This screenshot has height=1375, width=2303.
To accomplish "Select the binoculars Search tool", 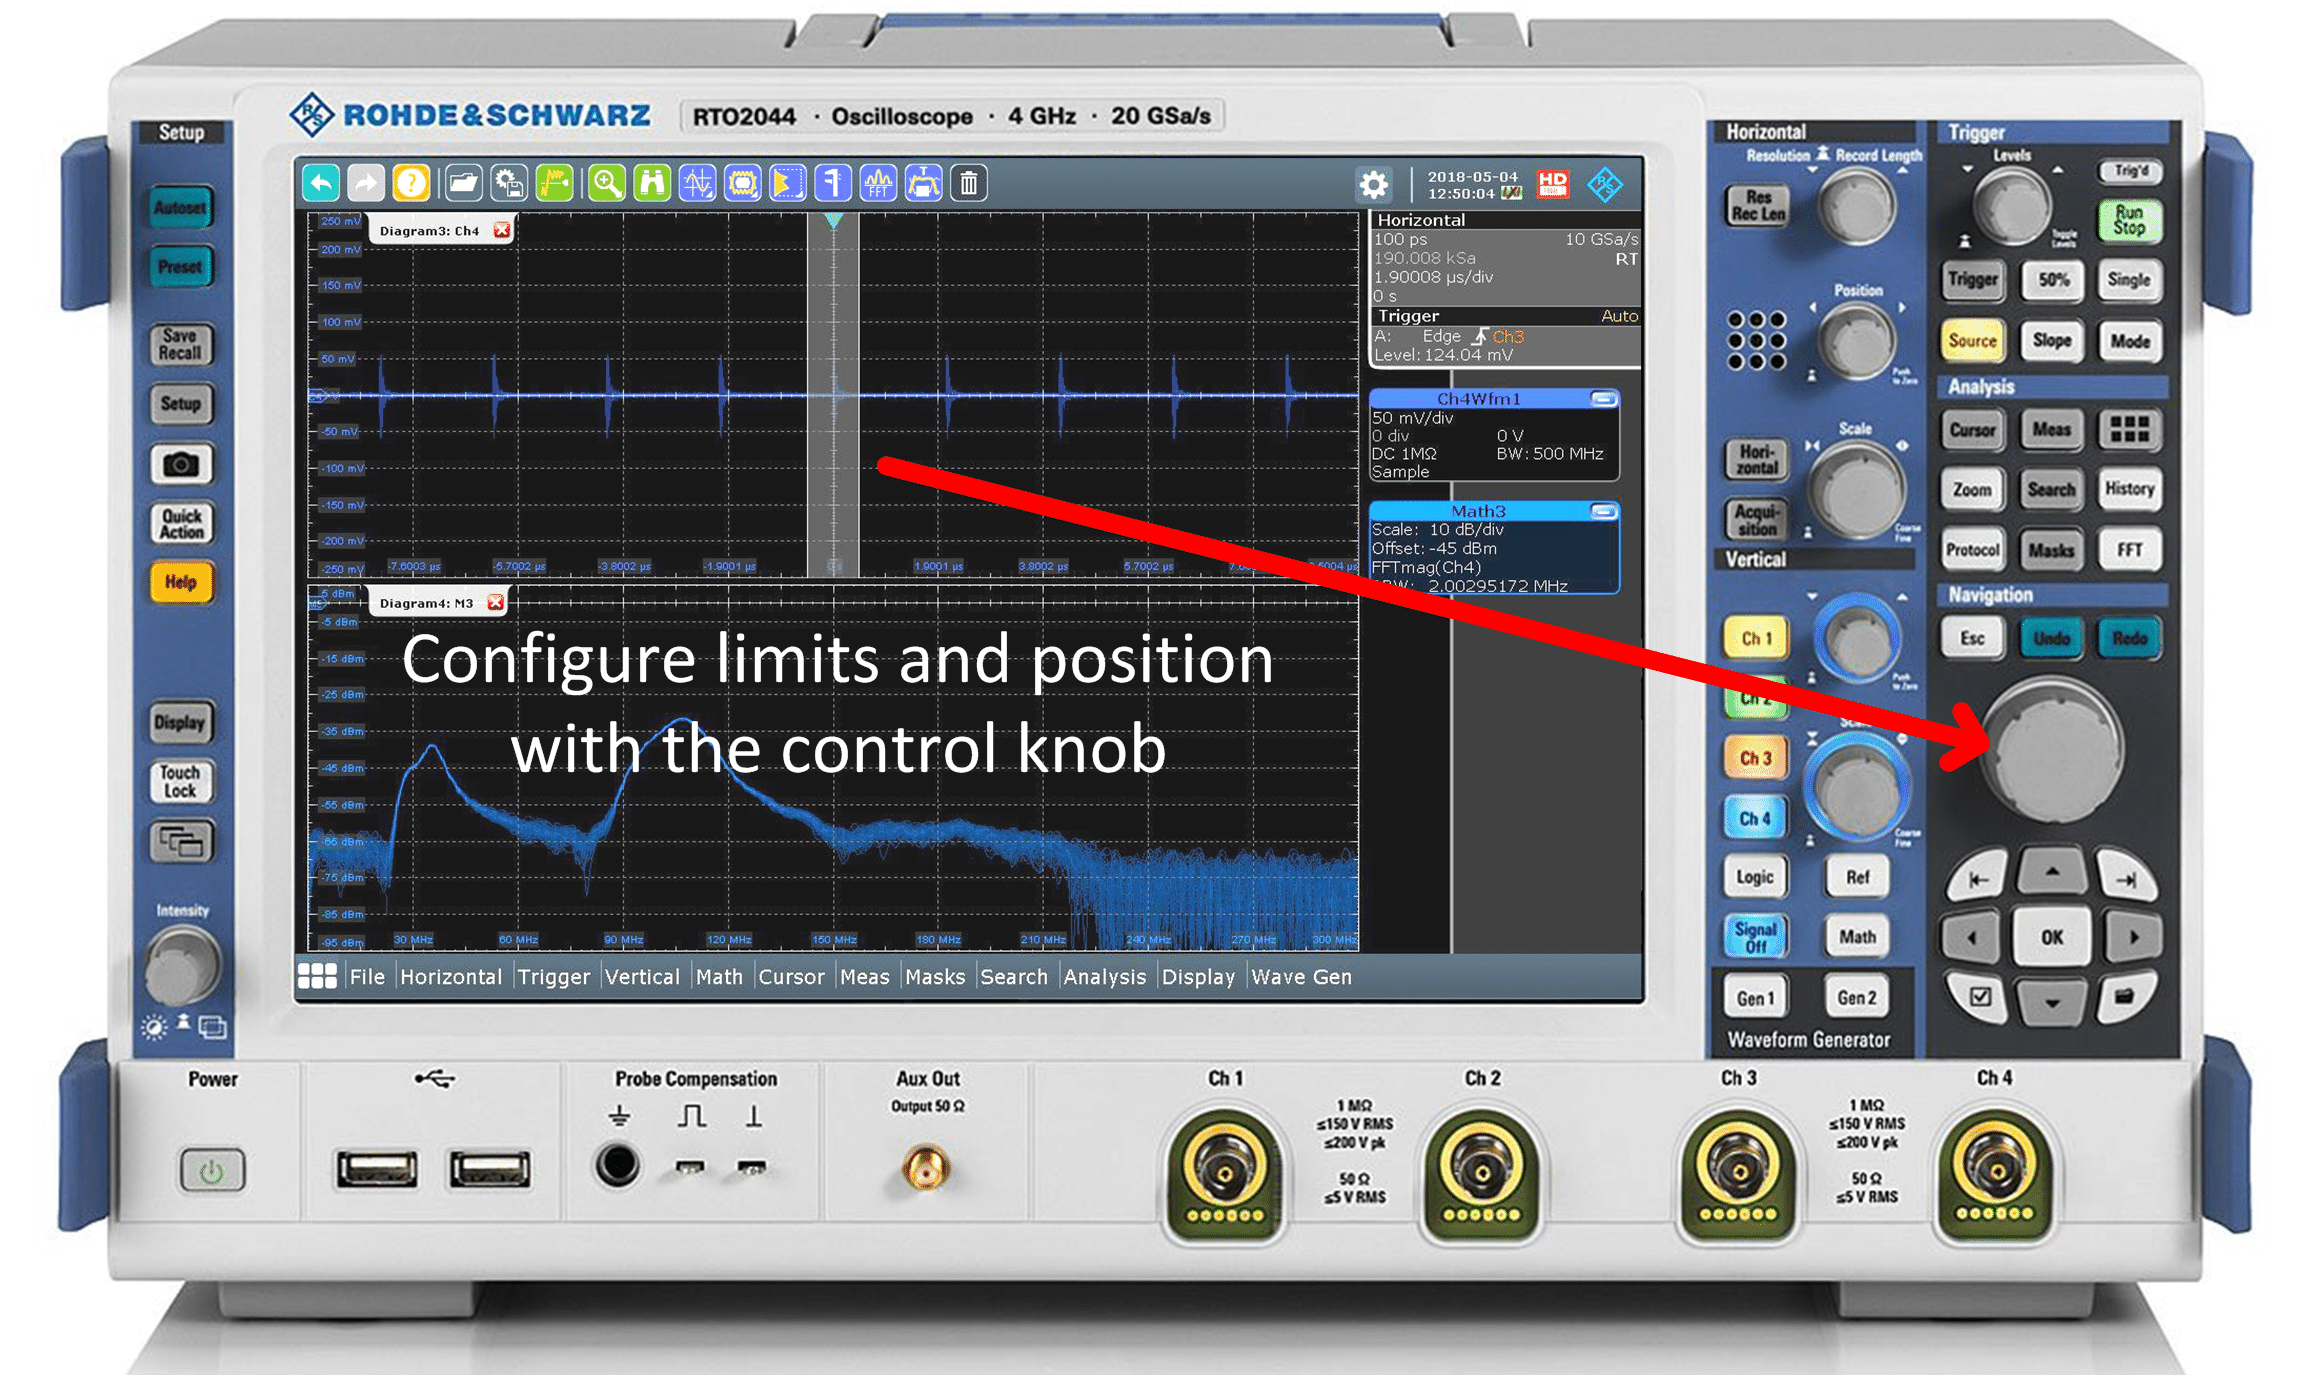I will 652,183.
